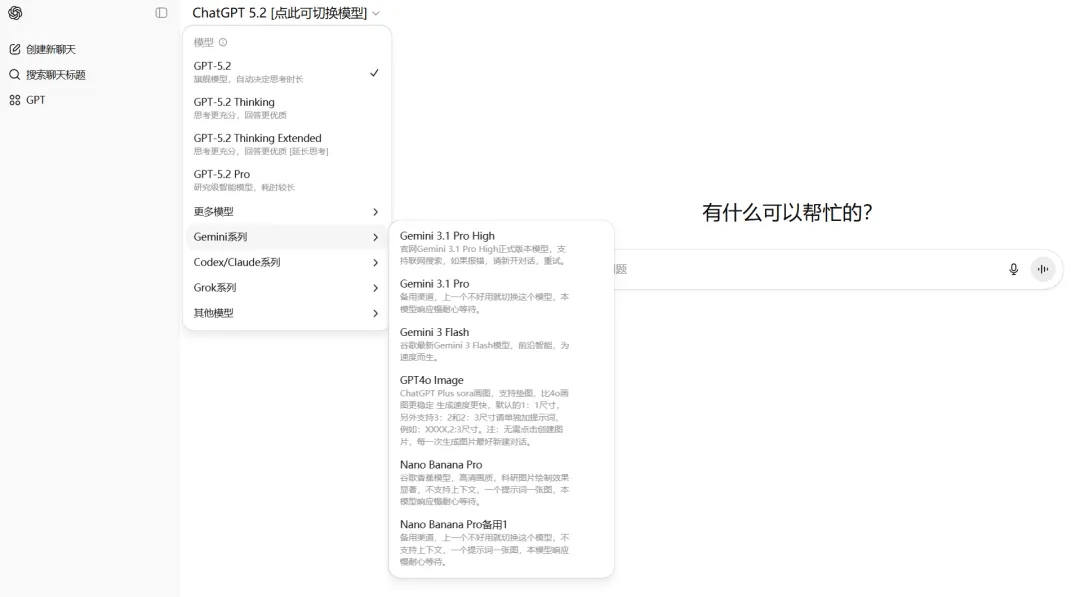Choose Nano Banana Pro model

click(x=501, y=482)
